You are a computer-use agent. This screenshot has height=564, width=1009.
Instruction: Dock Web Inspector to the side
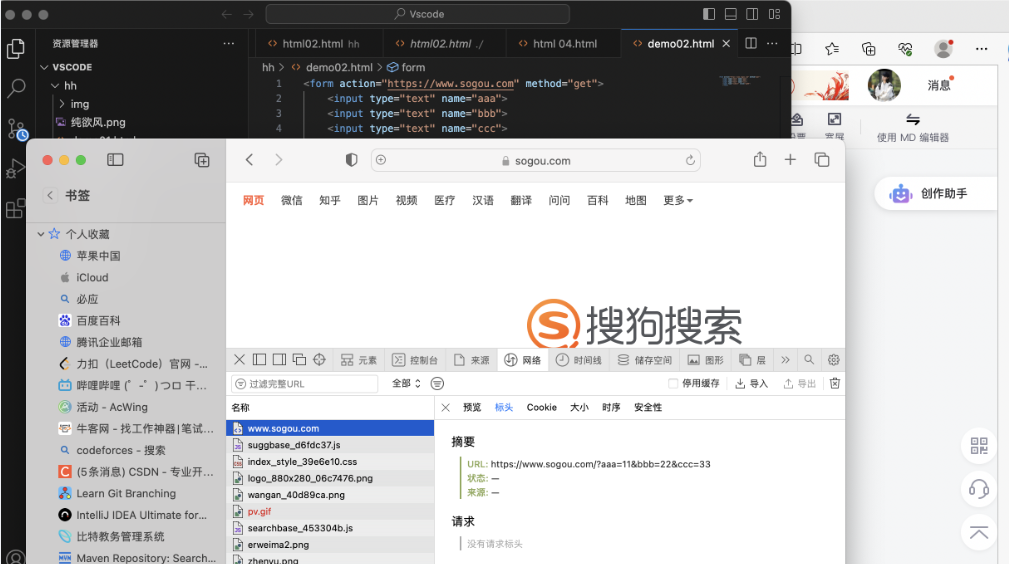(x=279, y=359)
